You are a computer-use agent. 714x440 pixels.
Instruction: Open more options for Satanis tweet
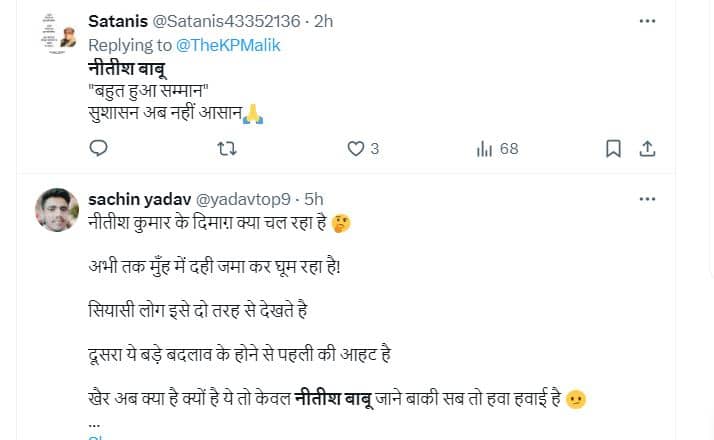point(648,21)
